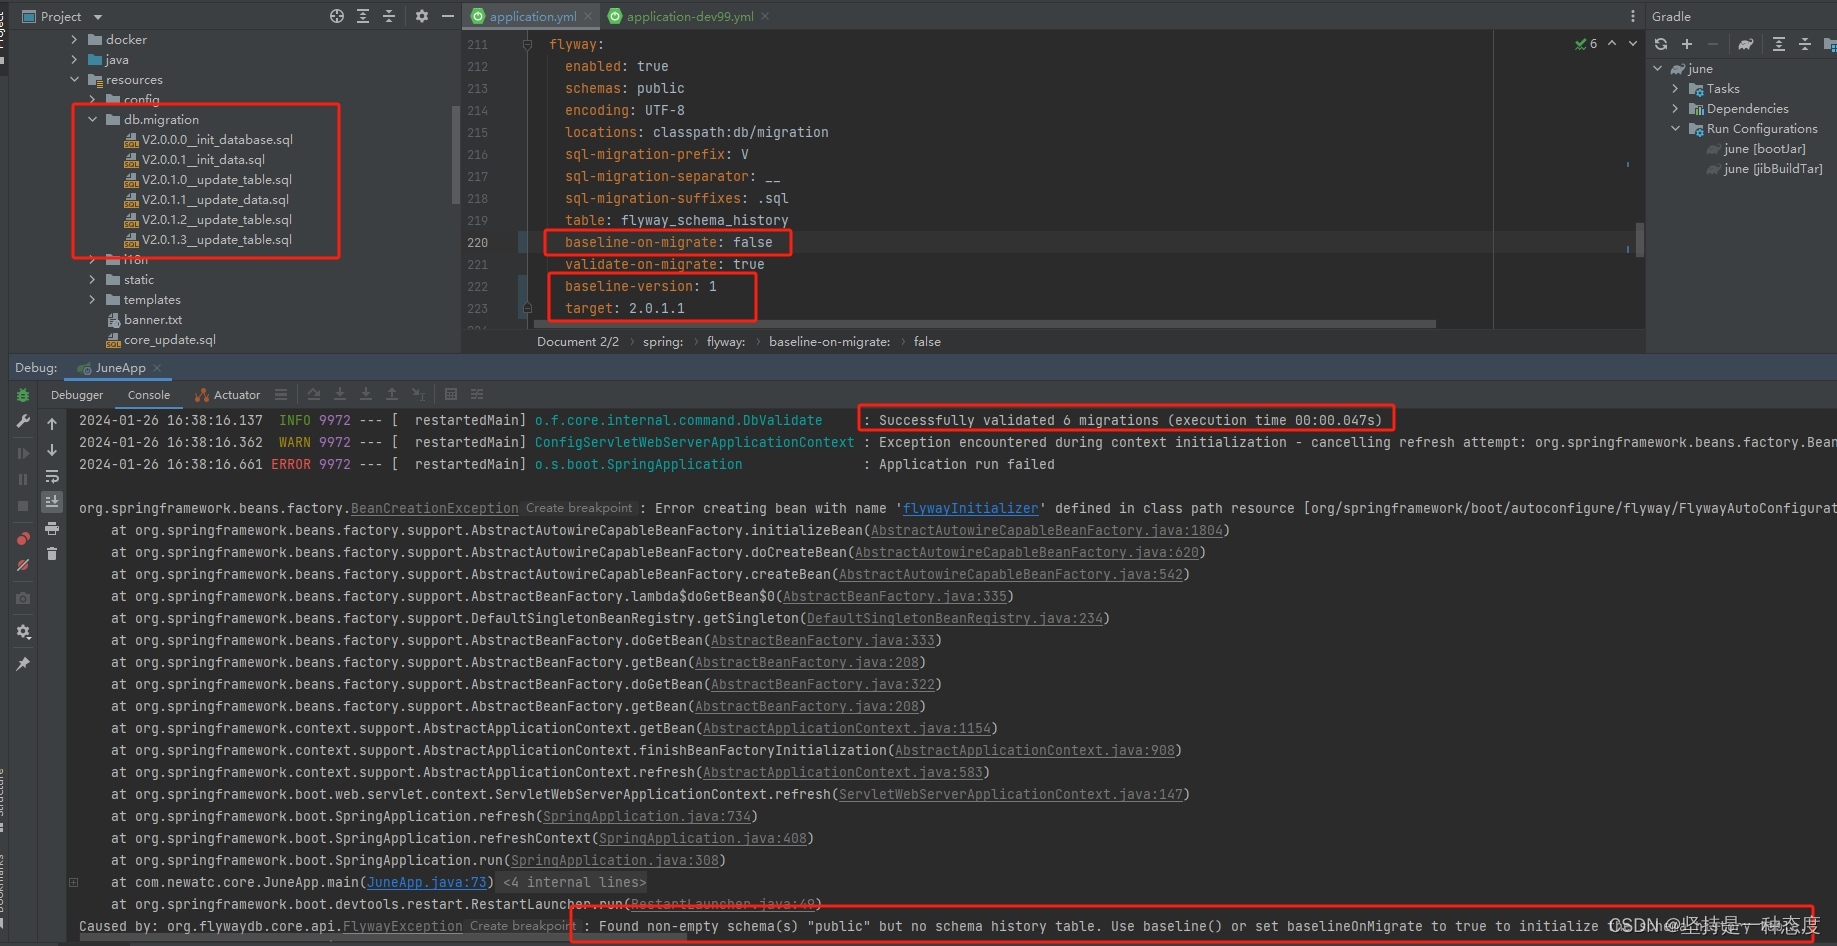Expand all in Gradle panel
Image resolution: width=1837 pixels, height=946 pixels.
click(x=1779, y=44)
